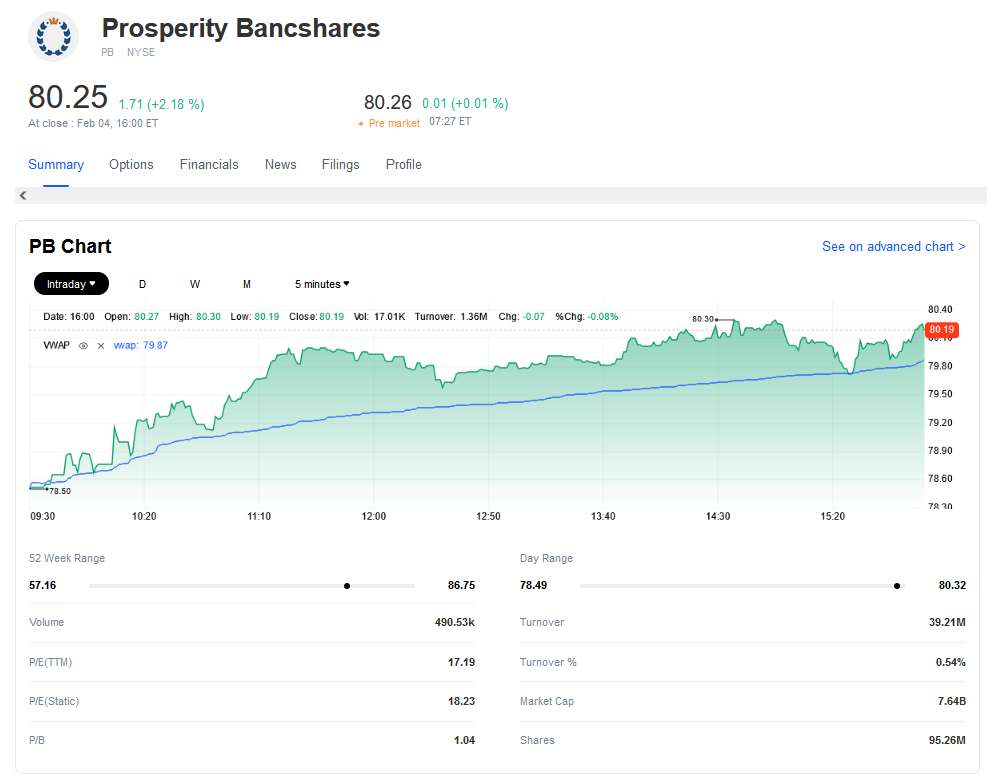
Task: Click the Day Range slider marker
Action: pyautogui.click(x=897, y=586)
